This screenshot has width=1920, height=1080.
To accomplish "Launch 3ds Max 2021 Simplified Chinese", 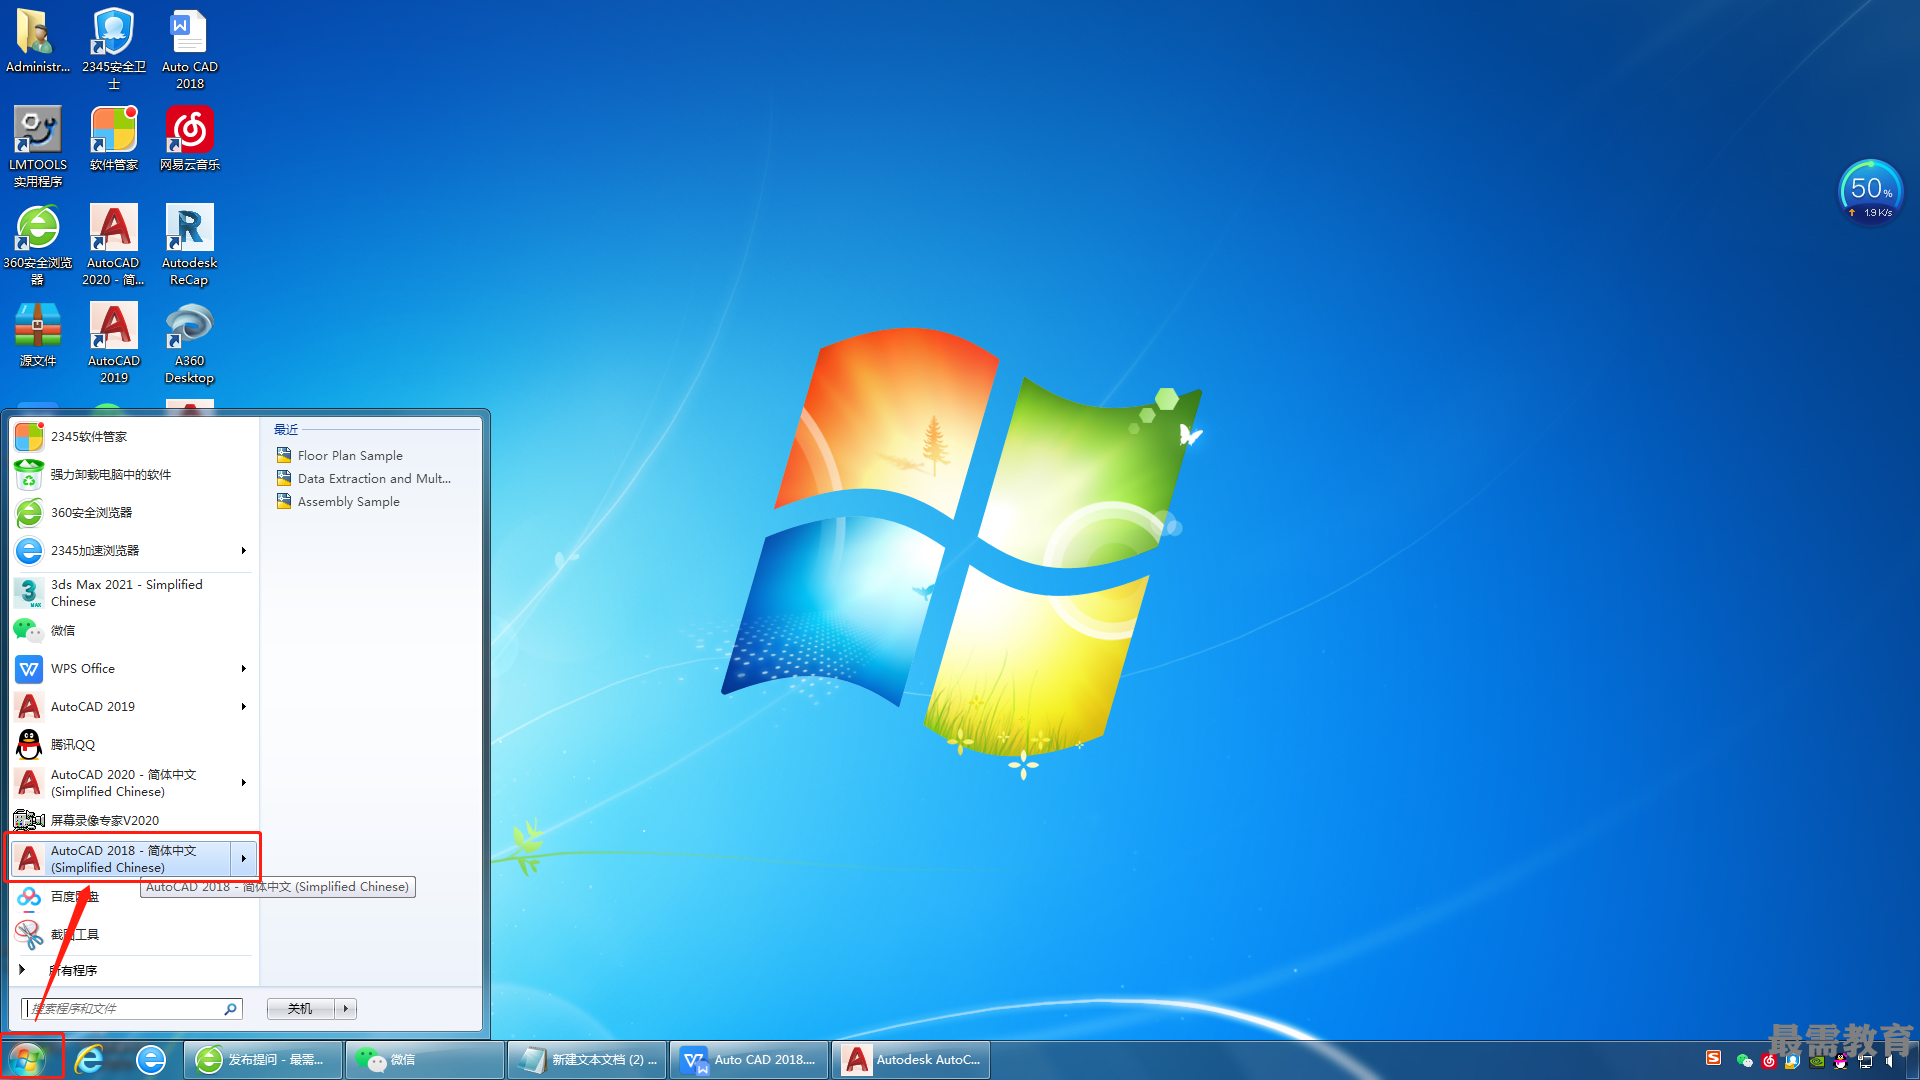I will (134, 593).
